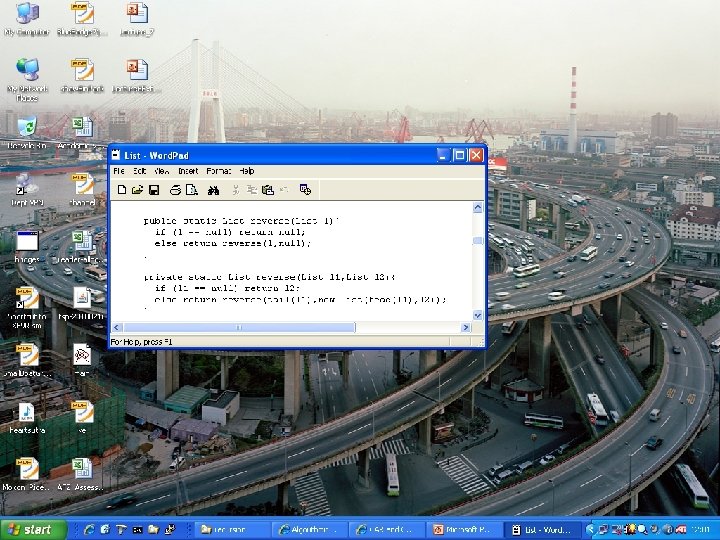Select the My Network Places desktop icon
Viewport: 720px width, 540px height.
[x=27, y=79]
